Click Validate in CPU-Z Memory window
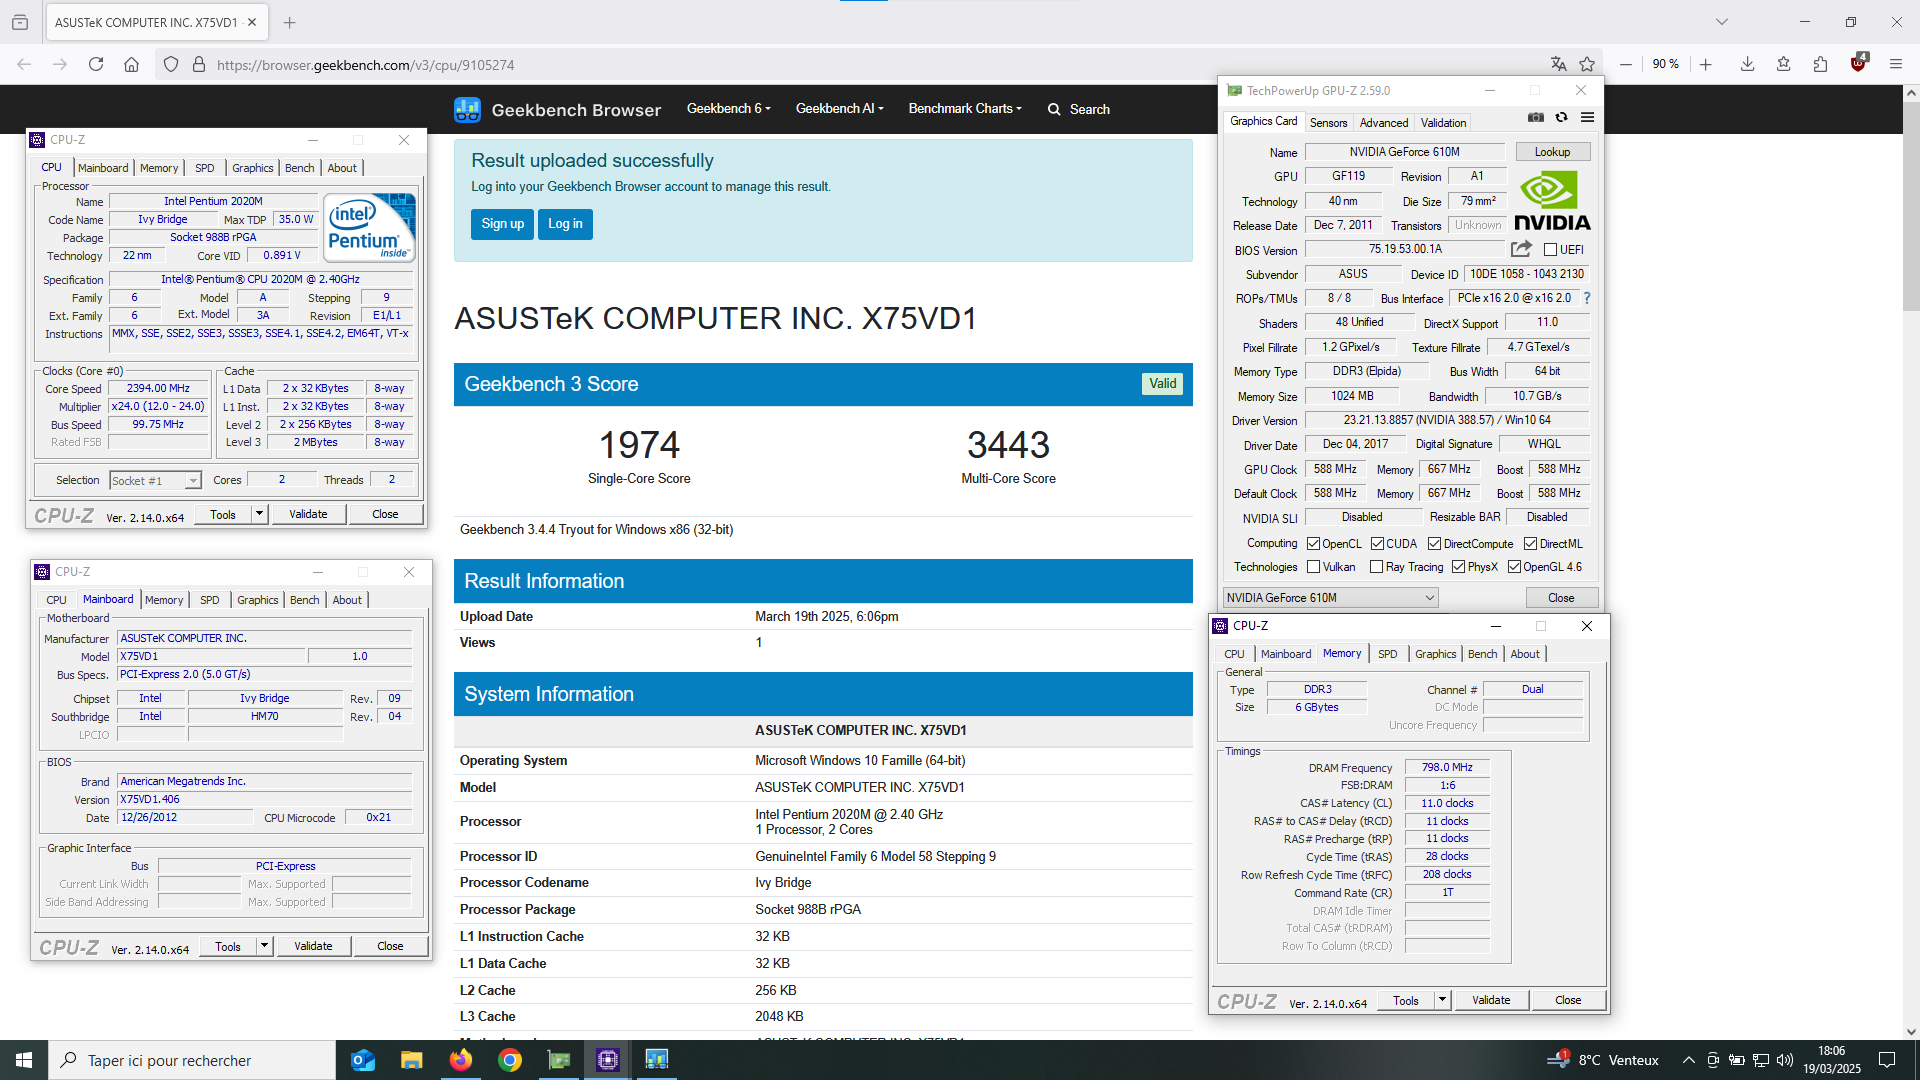Screen dimensions: 1920x1080 [1491, 1000]
